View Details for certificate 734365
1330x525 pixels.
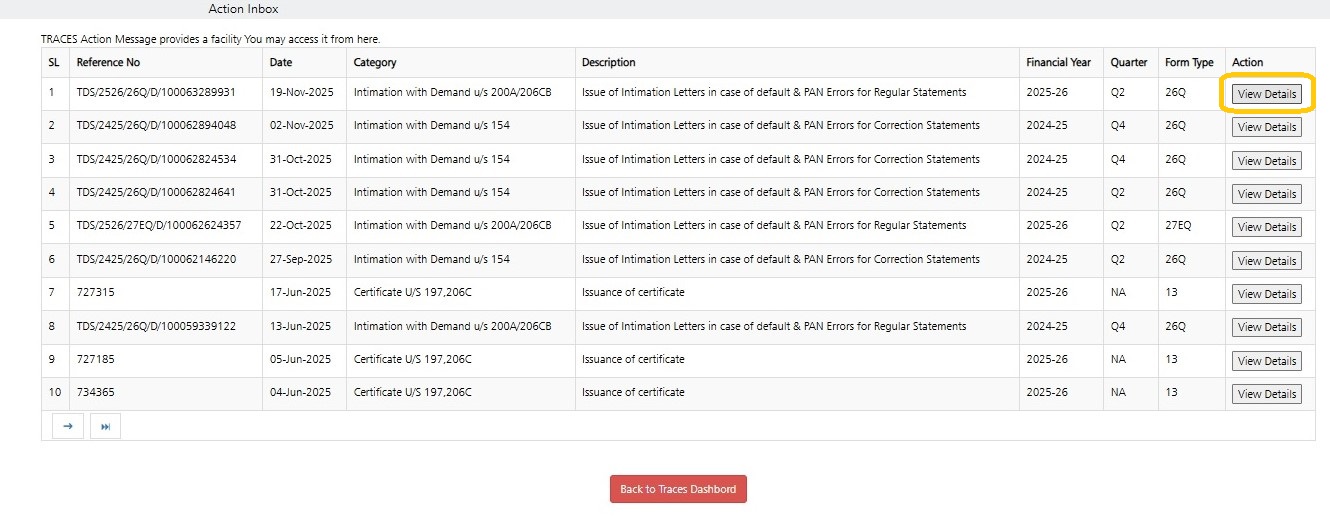pyautogui.click(x=1266, y=394)
